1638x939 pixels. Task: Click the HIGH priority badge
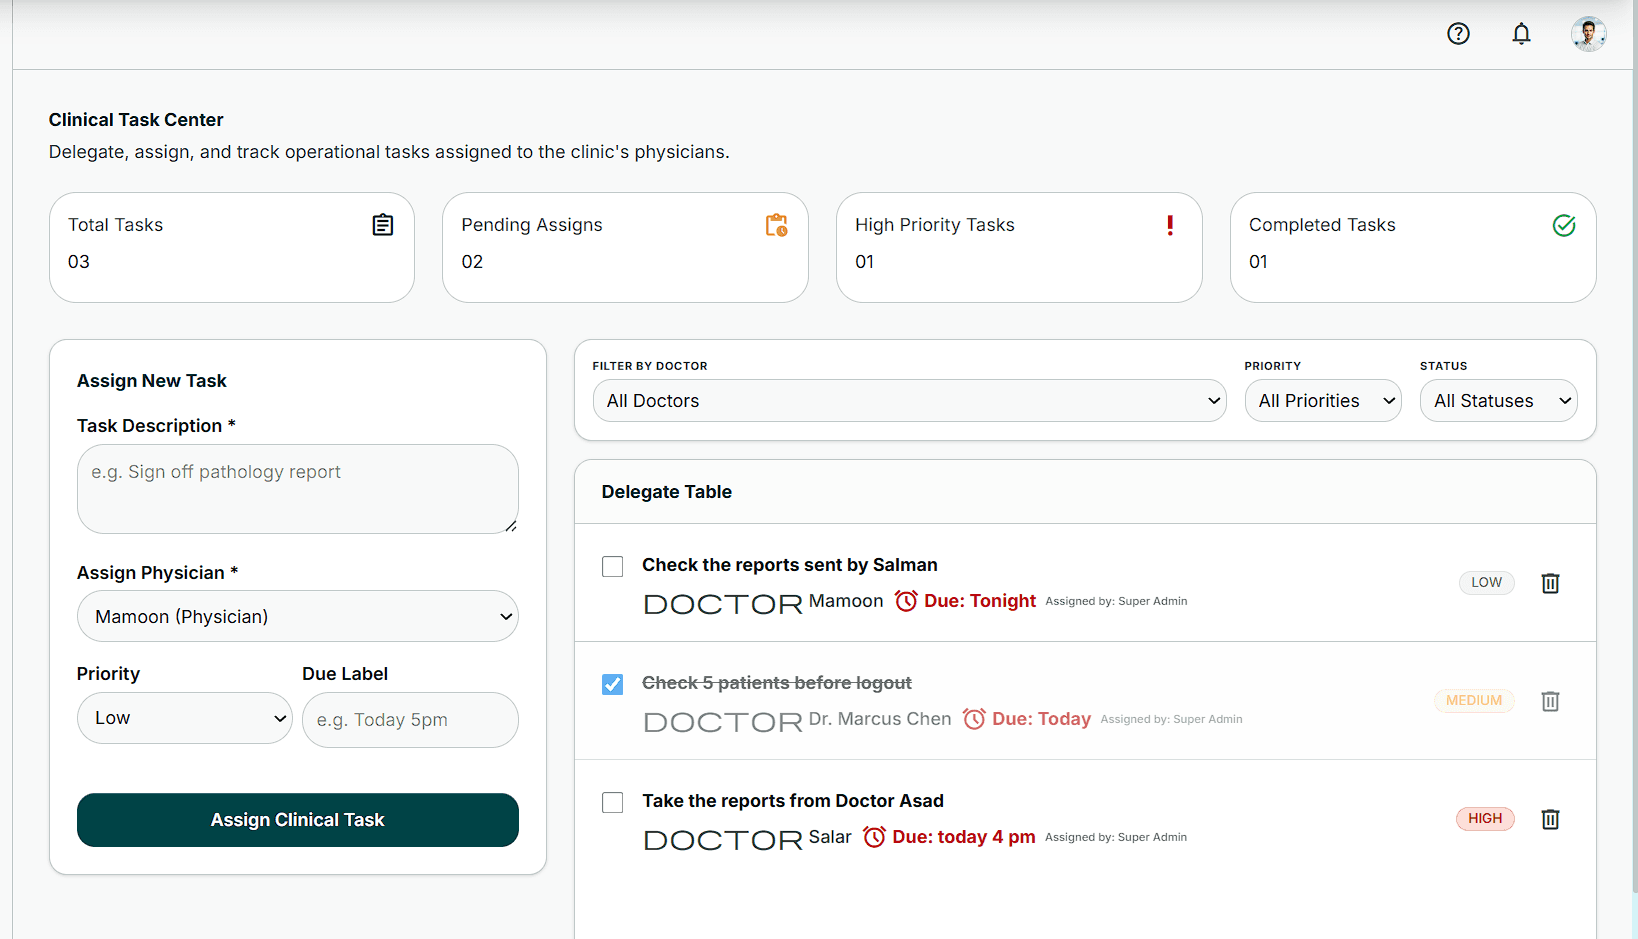(1485, 818)
